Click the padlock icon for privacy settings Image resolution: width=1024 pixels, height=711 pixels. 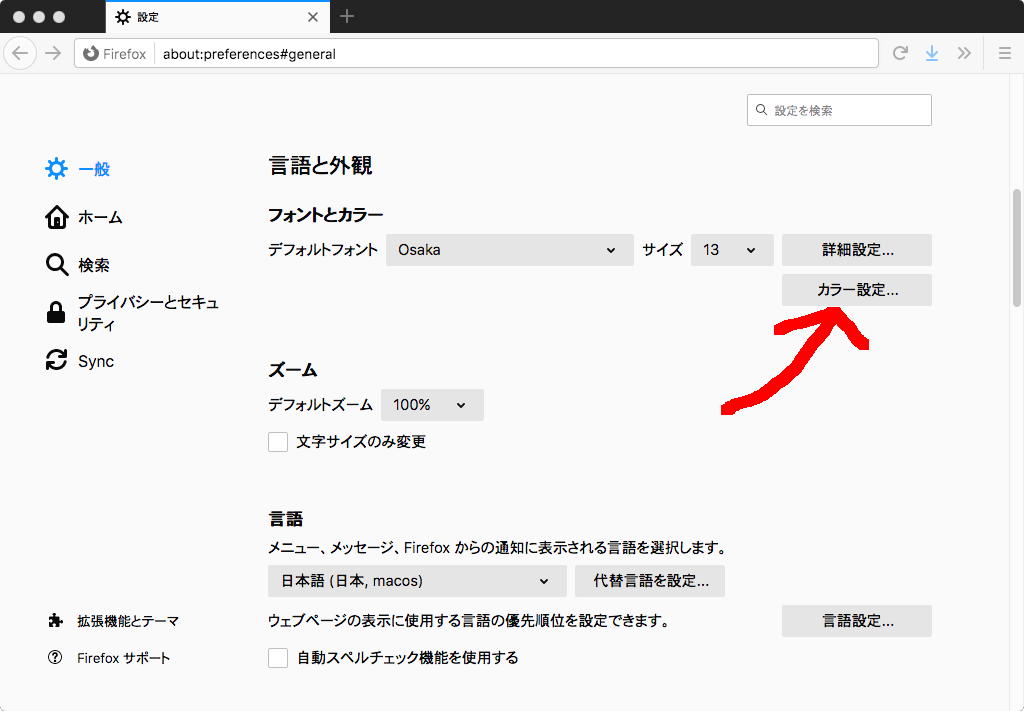coord(56,312)
